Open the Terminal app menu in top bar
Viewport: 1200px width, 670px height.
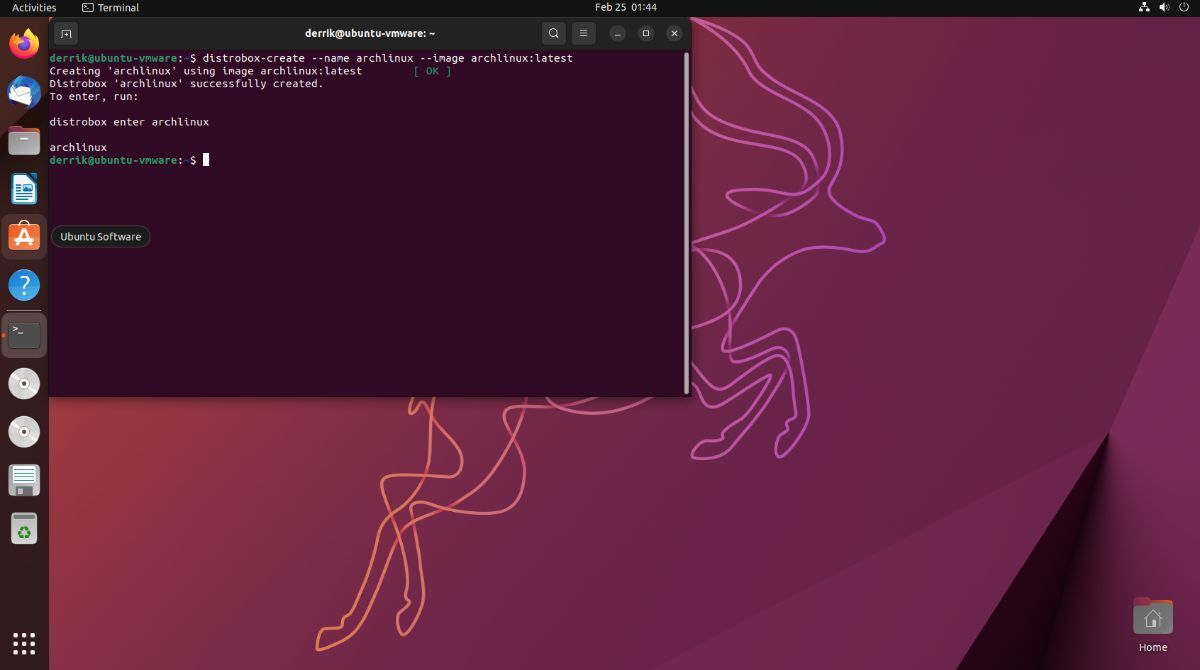click(110, 7)
